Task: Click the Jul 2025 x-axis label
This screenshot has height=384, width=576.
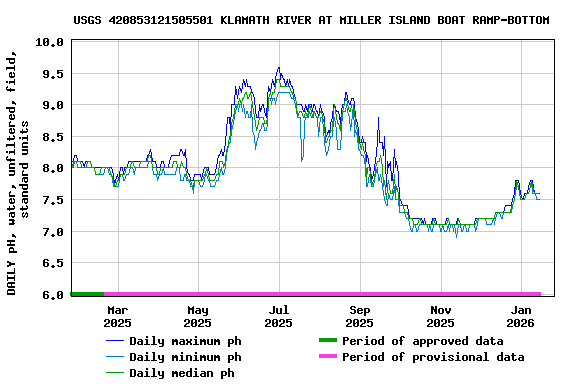Action: tap(279, 317)
